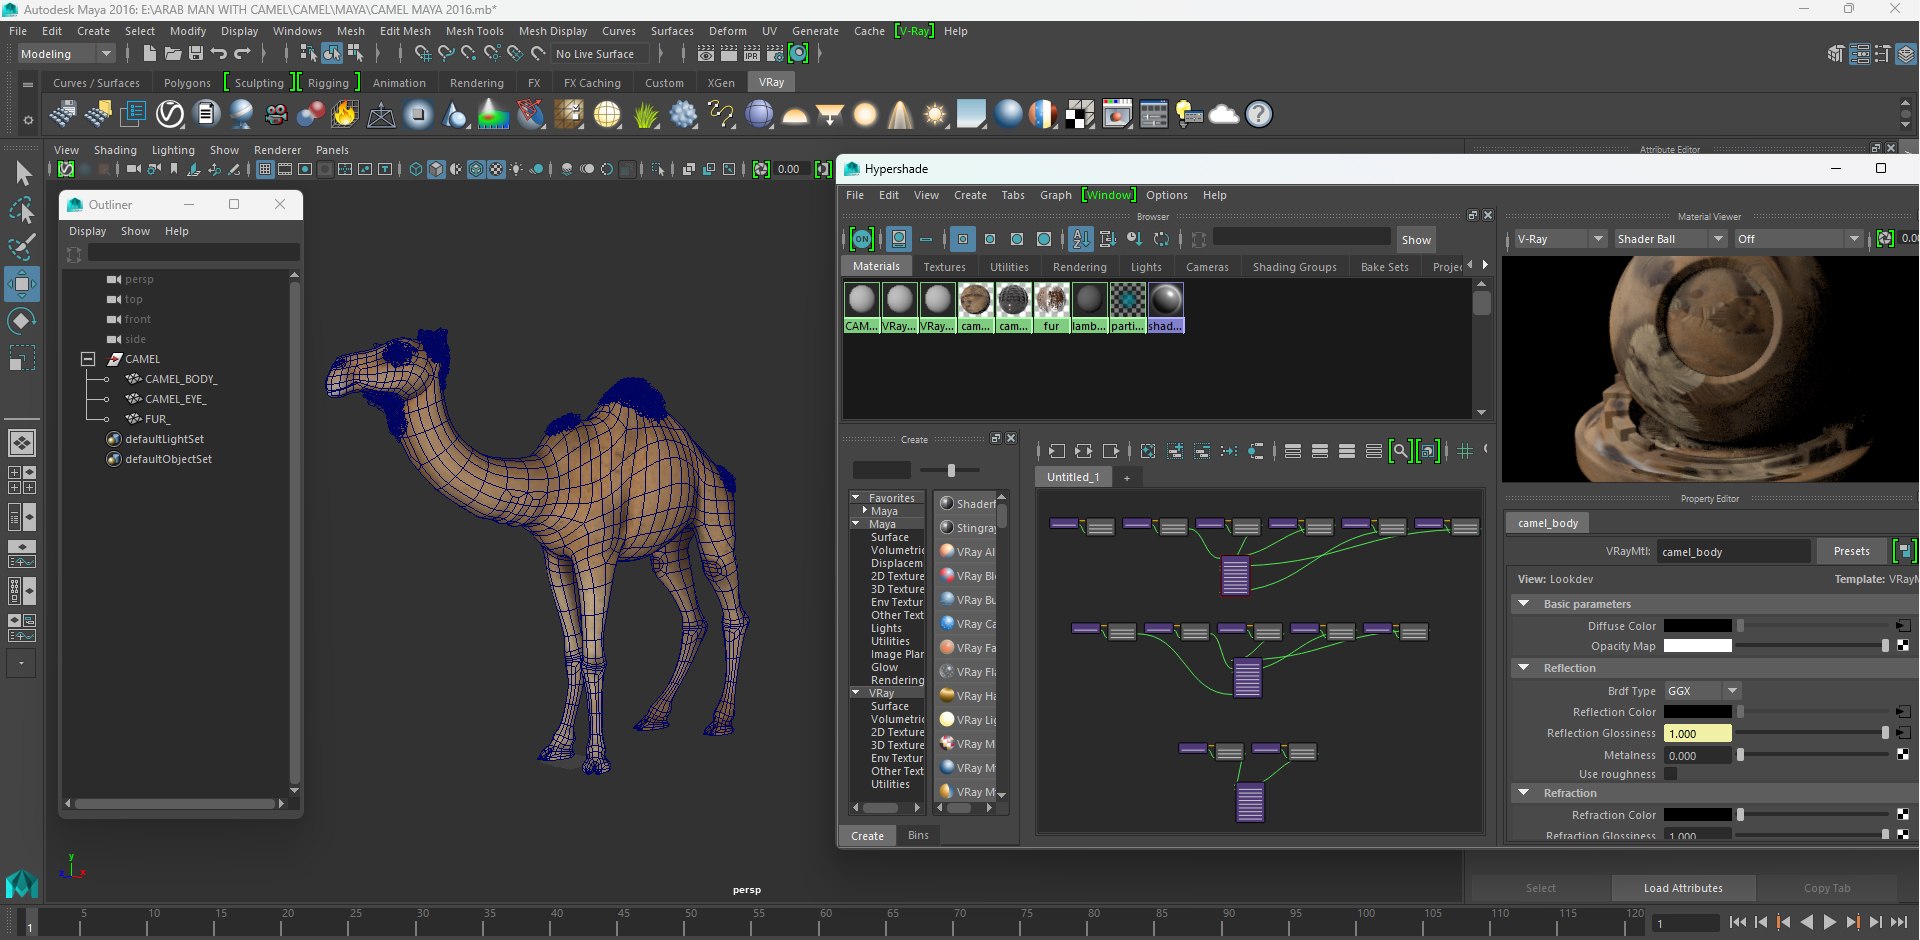Click the Load Attributes button
Viewport: 1920px width, 940px height.
click(x=1683, y=888)
